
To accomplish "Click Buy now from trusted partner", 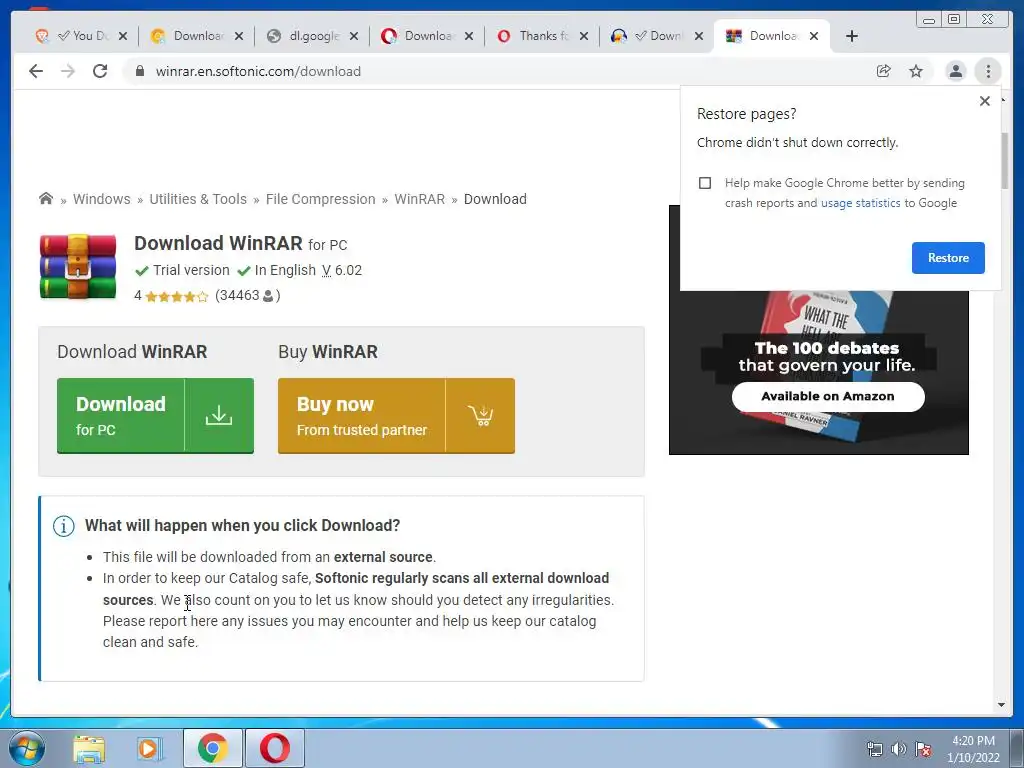I will tap(396, 415).
